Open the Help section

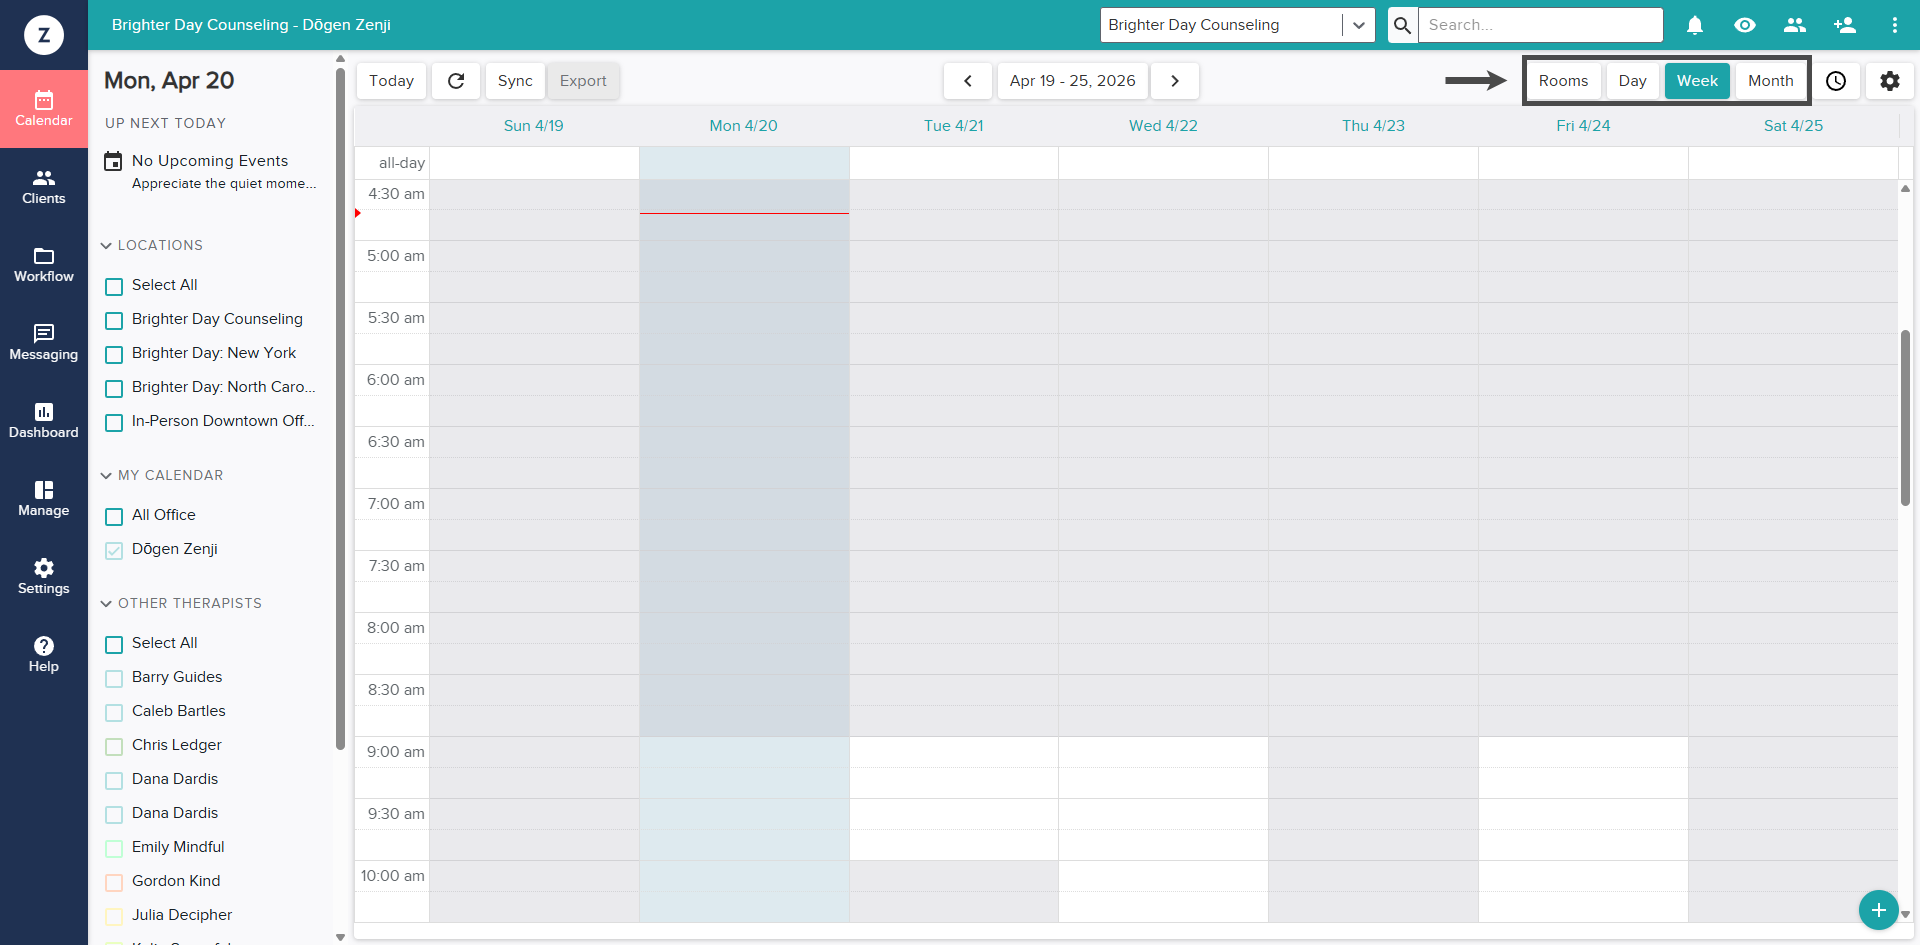[44, 655]
